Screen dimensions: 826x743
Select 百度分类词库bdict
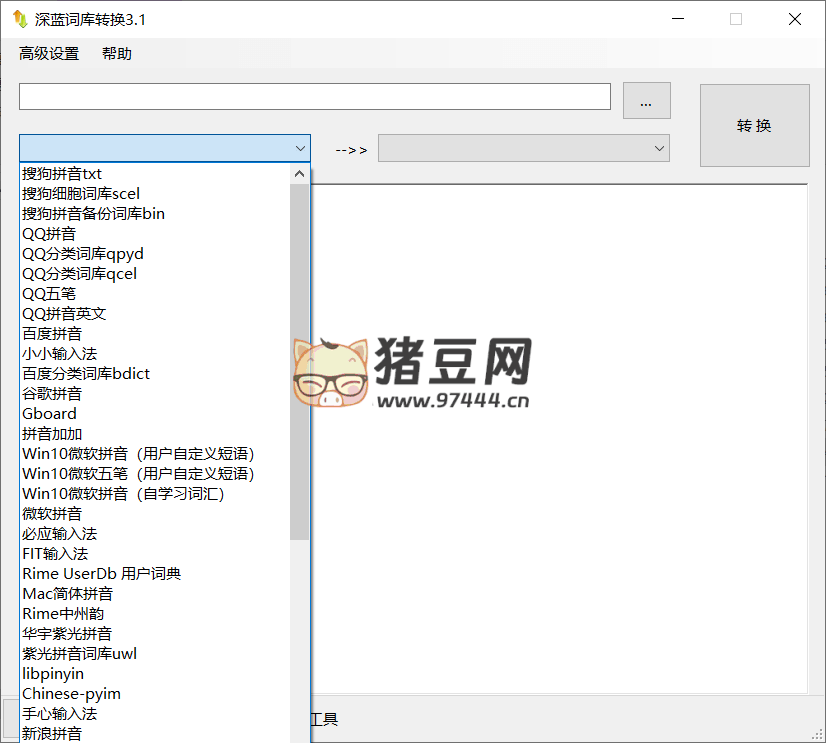pos(155,374)
